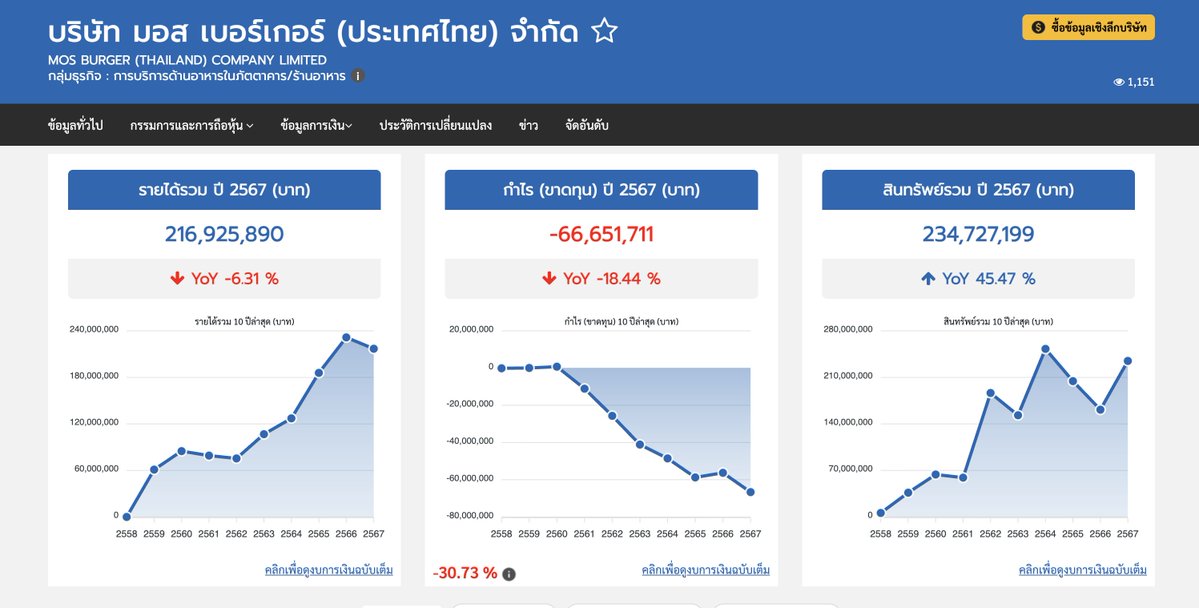Click the กำไร (ขาดทุน) ปี 2567 header
The height and width of the screenshot is (608, 1199).
pos(601,190)
